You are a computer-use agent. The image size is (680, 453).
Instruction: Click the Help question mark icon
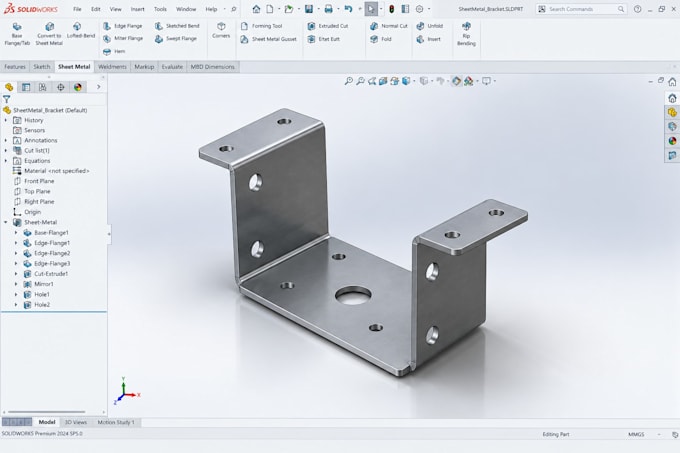pyautogui.click(x=638, y=9)
